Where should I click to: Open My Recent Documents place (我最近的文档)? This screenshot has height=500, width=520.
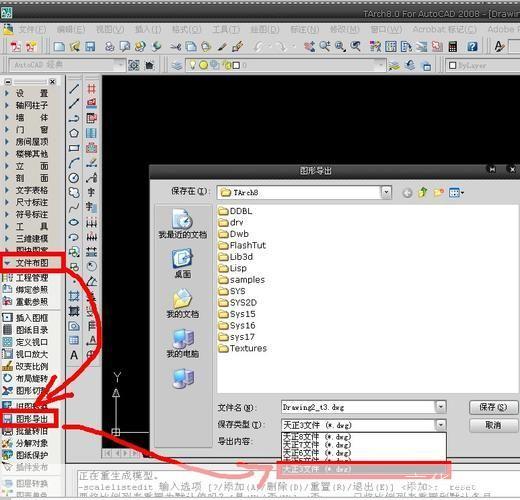tap(183, 224)
